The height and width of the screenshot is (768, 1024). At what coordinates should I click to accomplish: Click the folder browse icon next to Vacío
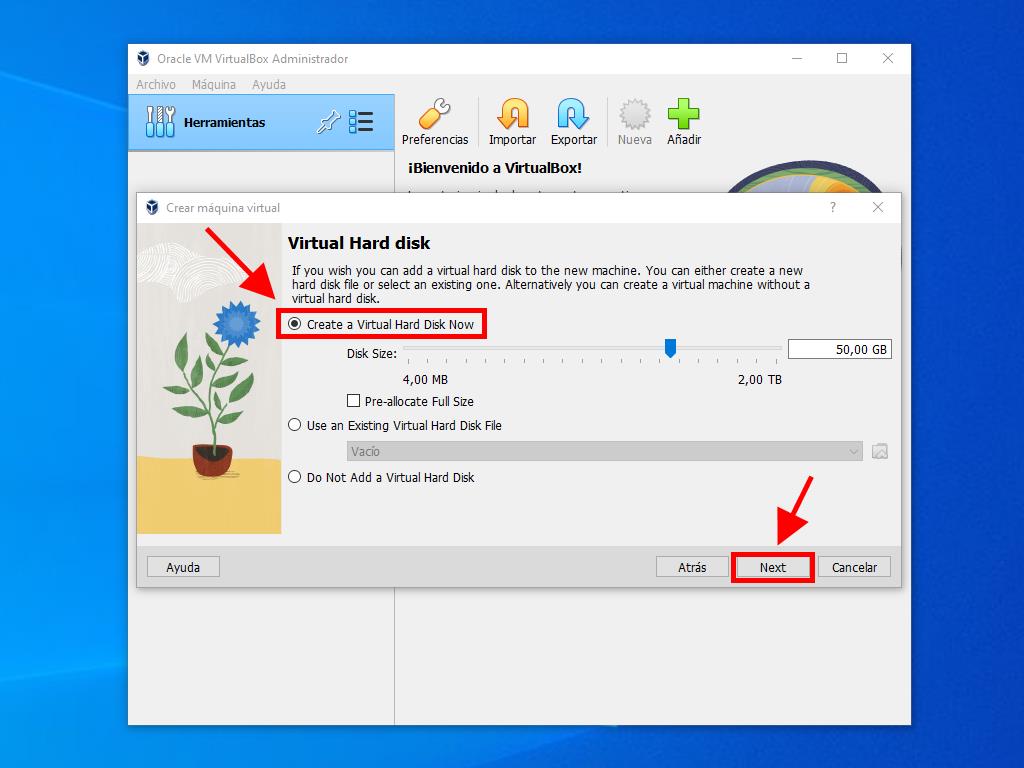[x=880, y=452]
